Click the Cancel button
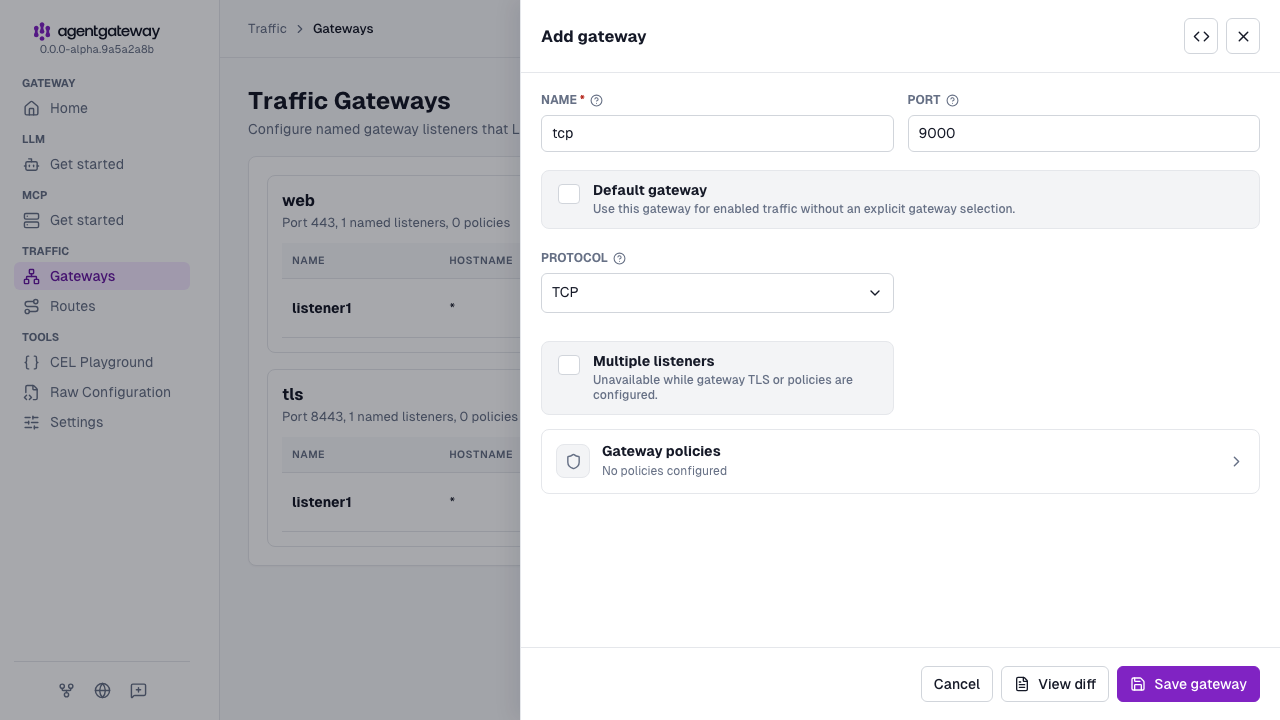1280x720 pixels. [957, 684]
